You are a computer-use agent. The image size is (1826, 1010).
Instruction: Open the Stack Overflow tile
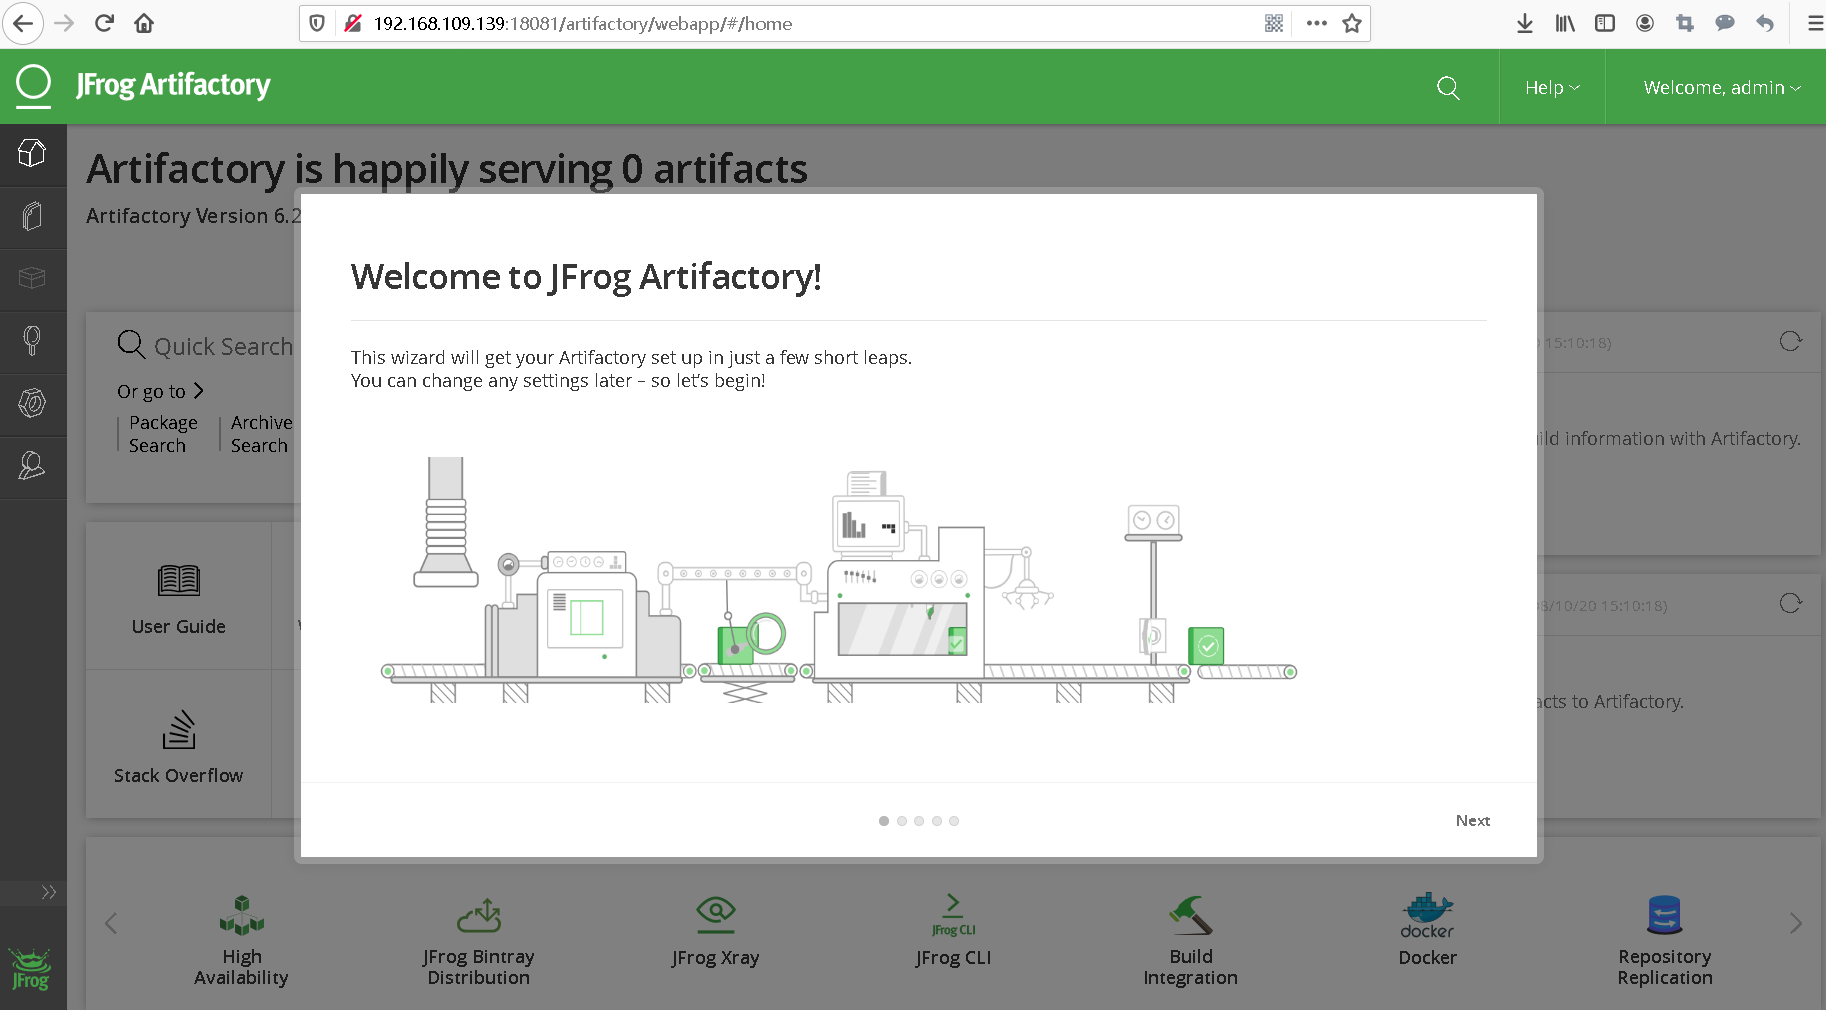179,746
